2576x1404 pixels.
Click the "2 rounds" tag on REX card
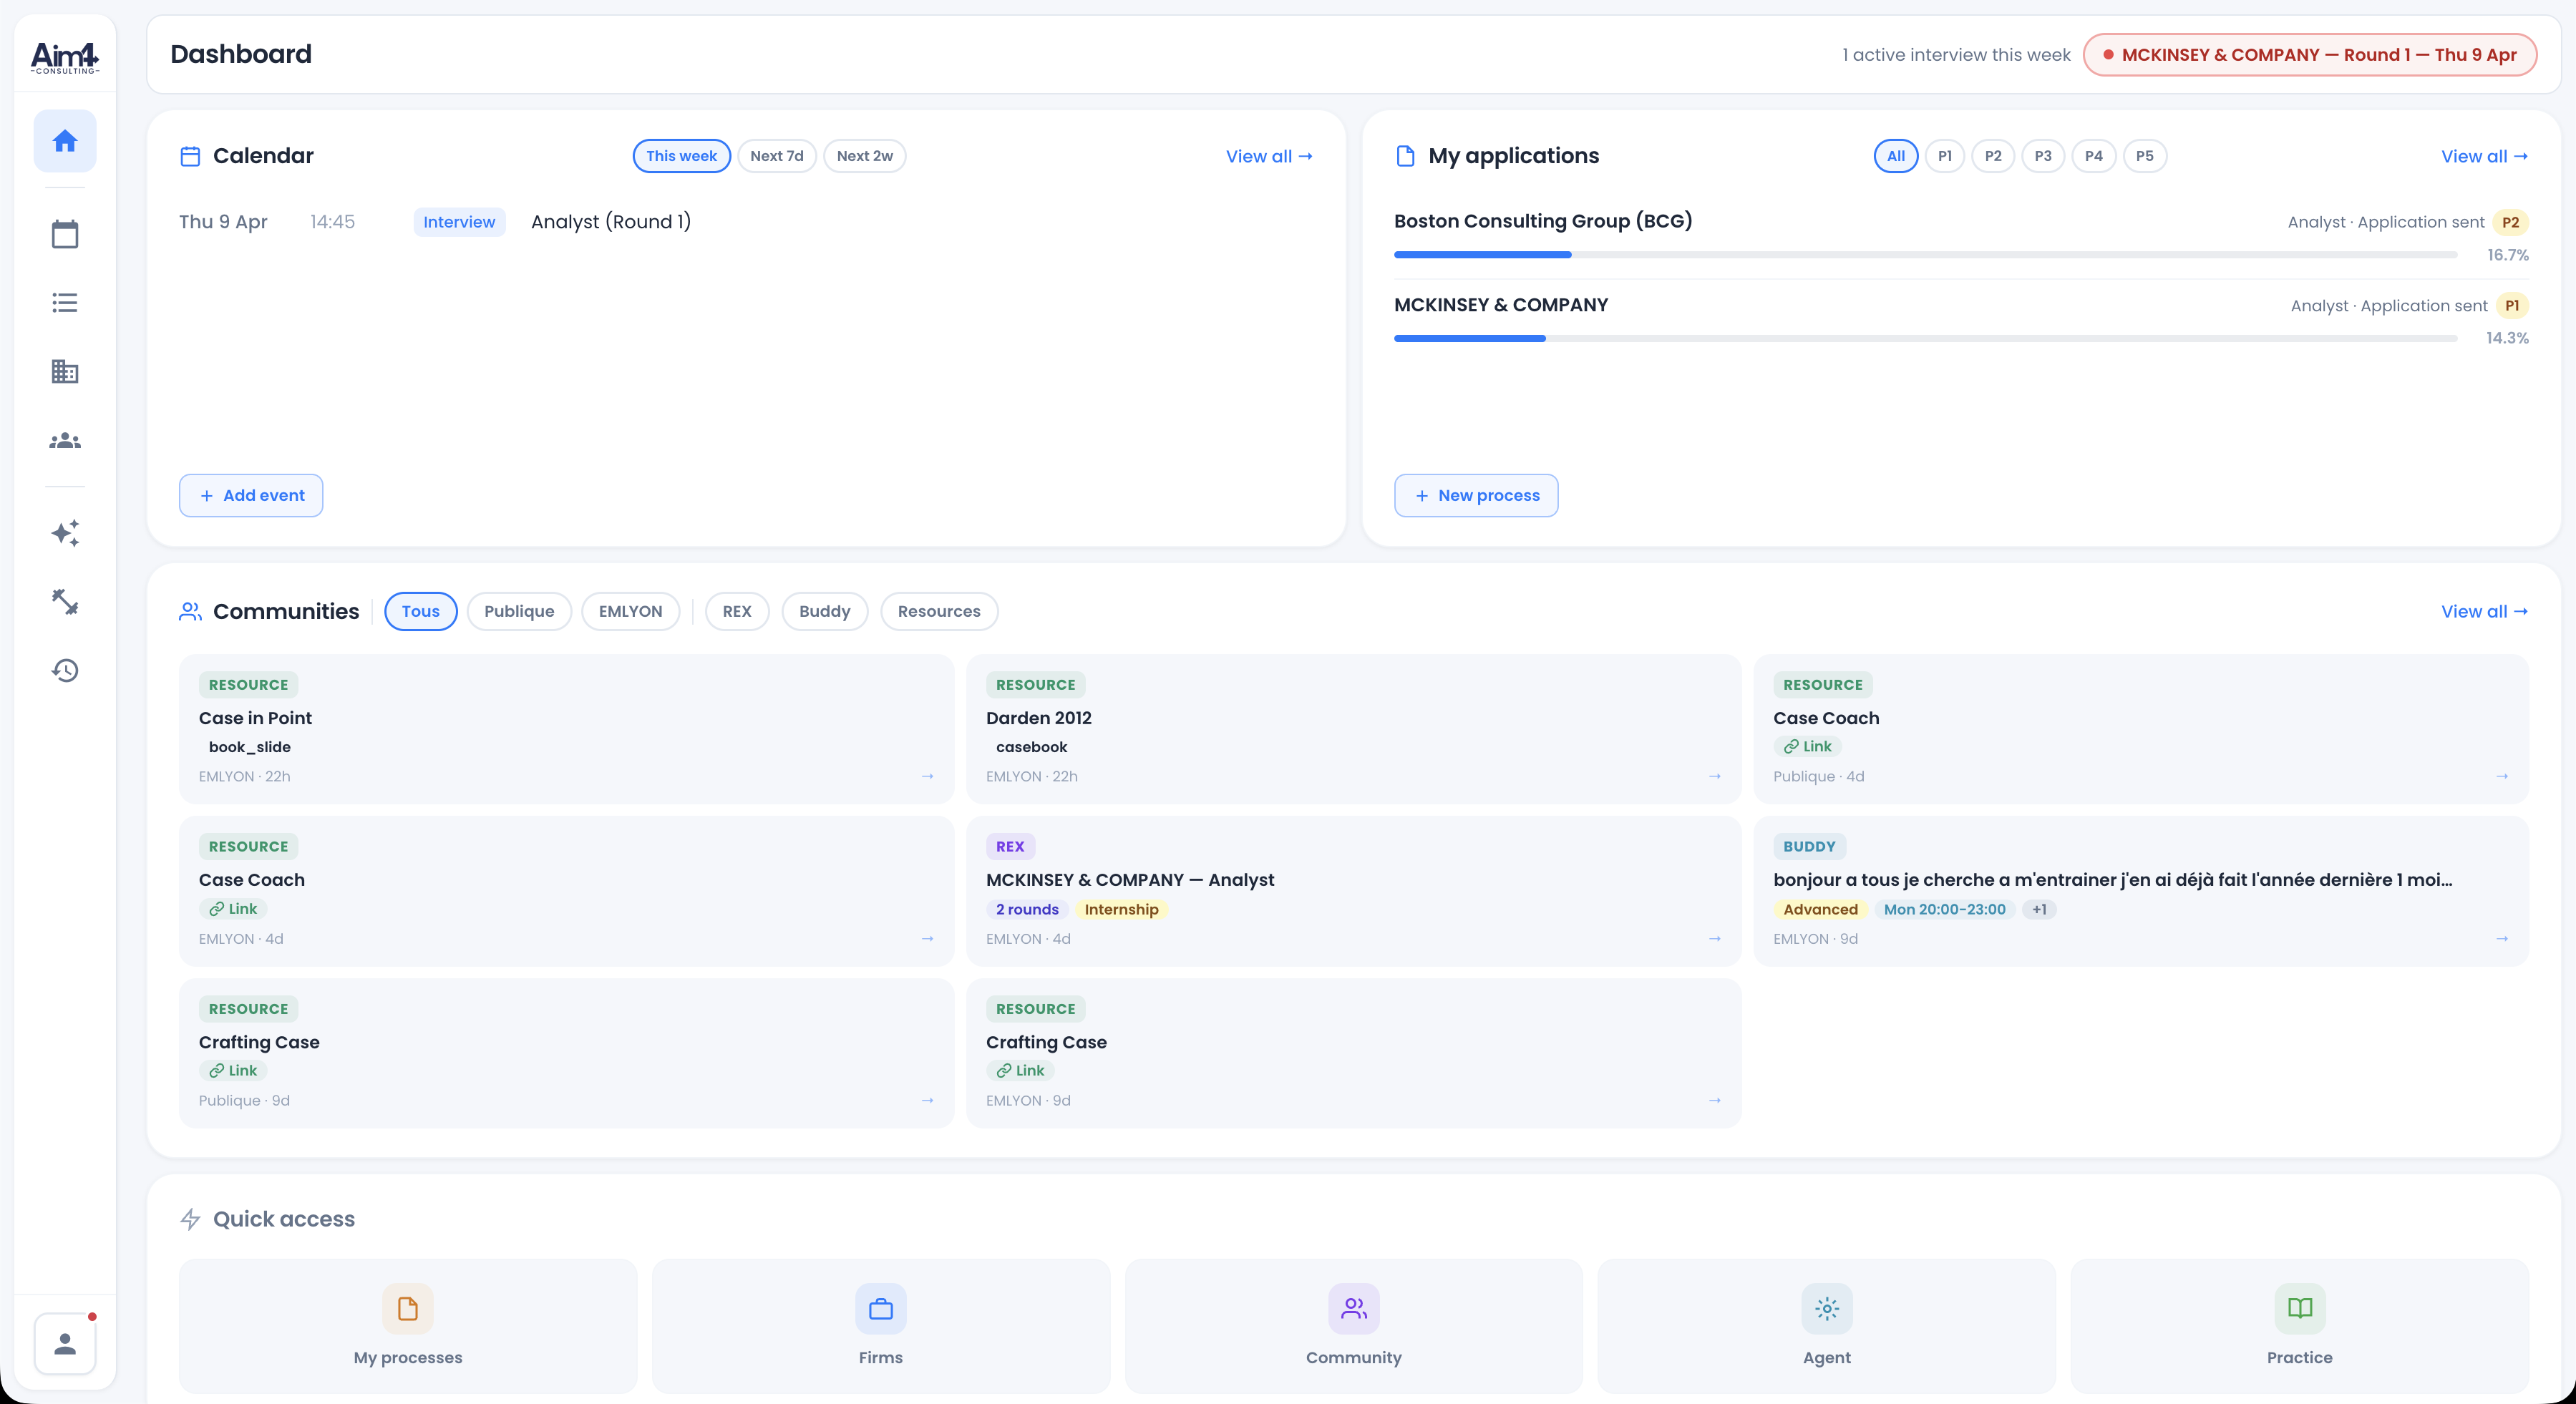coord(1027,909)
